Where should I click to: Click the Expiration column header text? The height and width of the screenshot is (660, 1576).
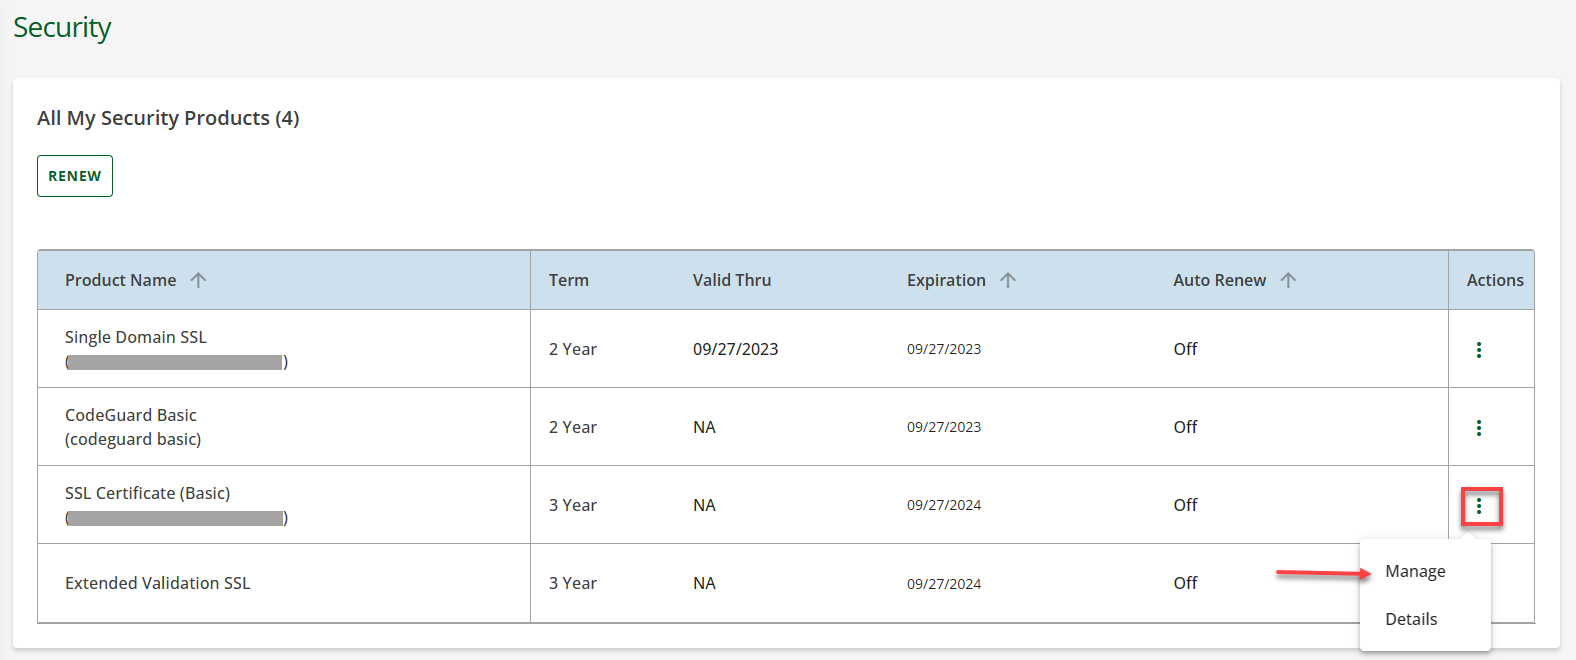tap(946, 280)
